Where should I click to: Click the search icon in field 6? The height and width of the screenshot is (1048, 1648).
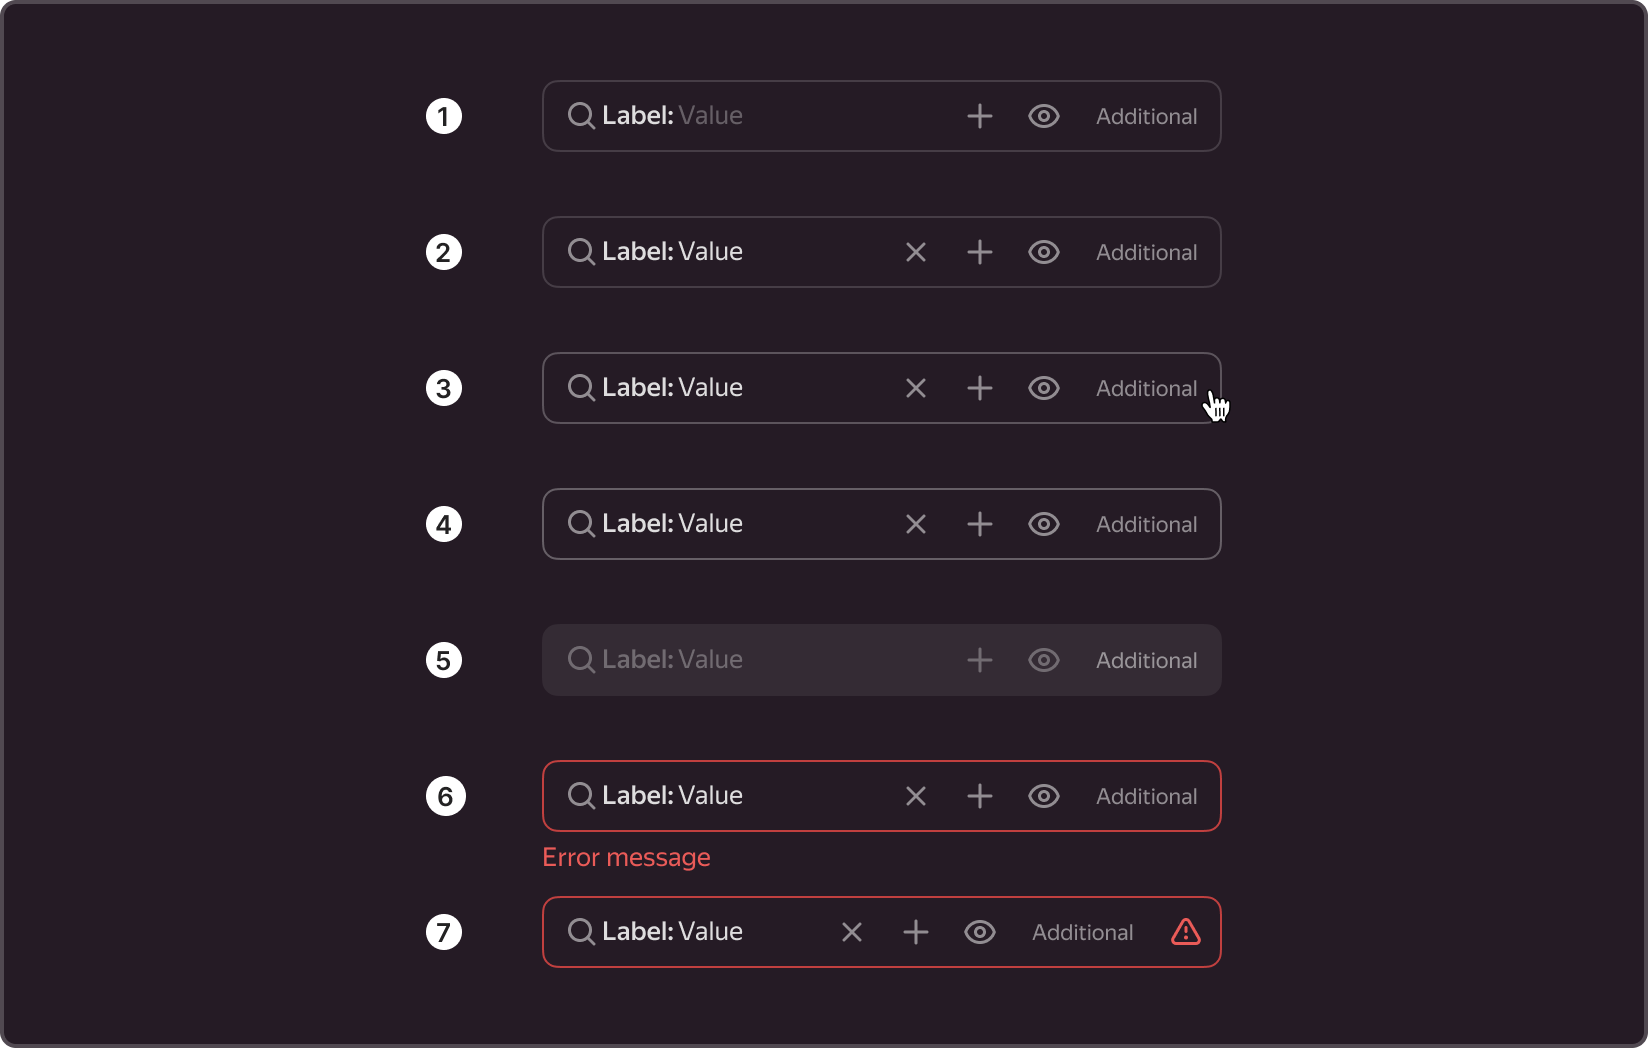[x=581, y=796]
